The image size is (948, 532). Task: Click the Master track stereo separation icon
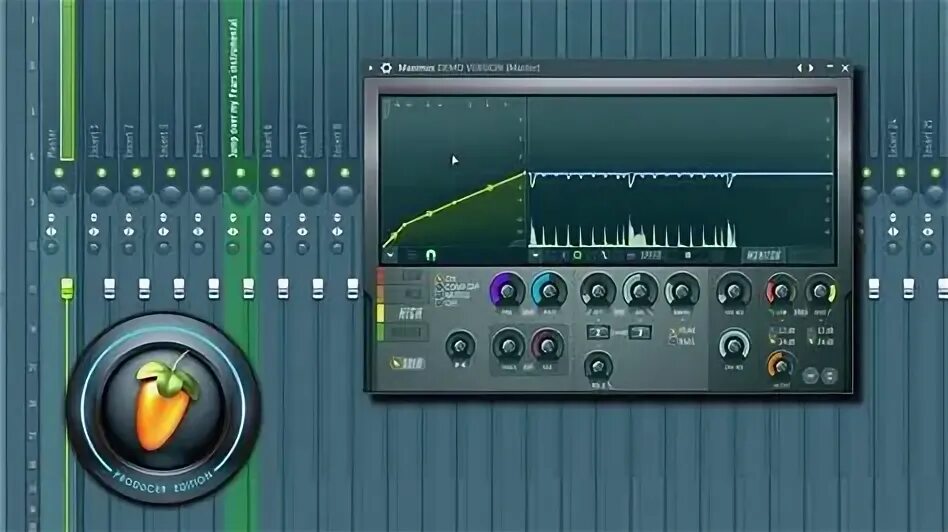click(51, 232)
